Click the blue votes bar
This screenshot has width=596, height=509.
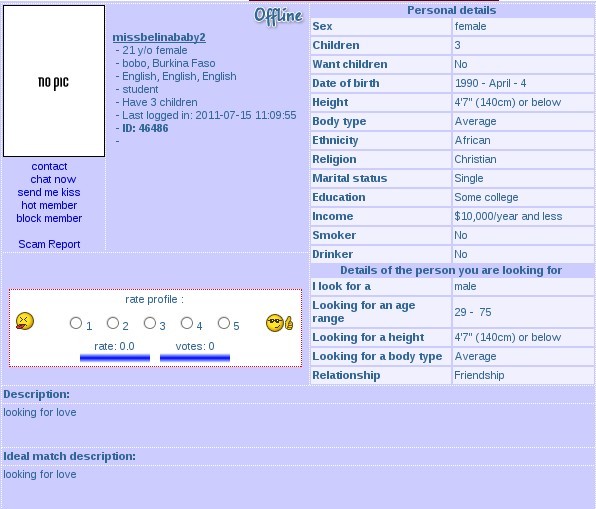pos(195,358)
